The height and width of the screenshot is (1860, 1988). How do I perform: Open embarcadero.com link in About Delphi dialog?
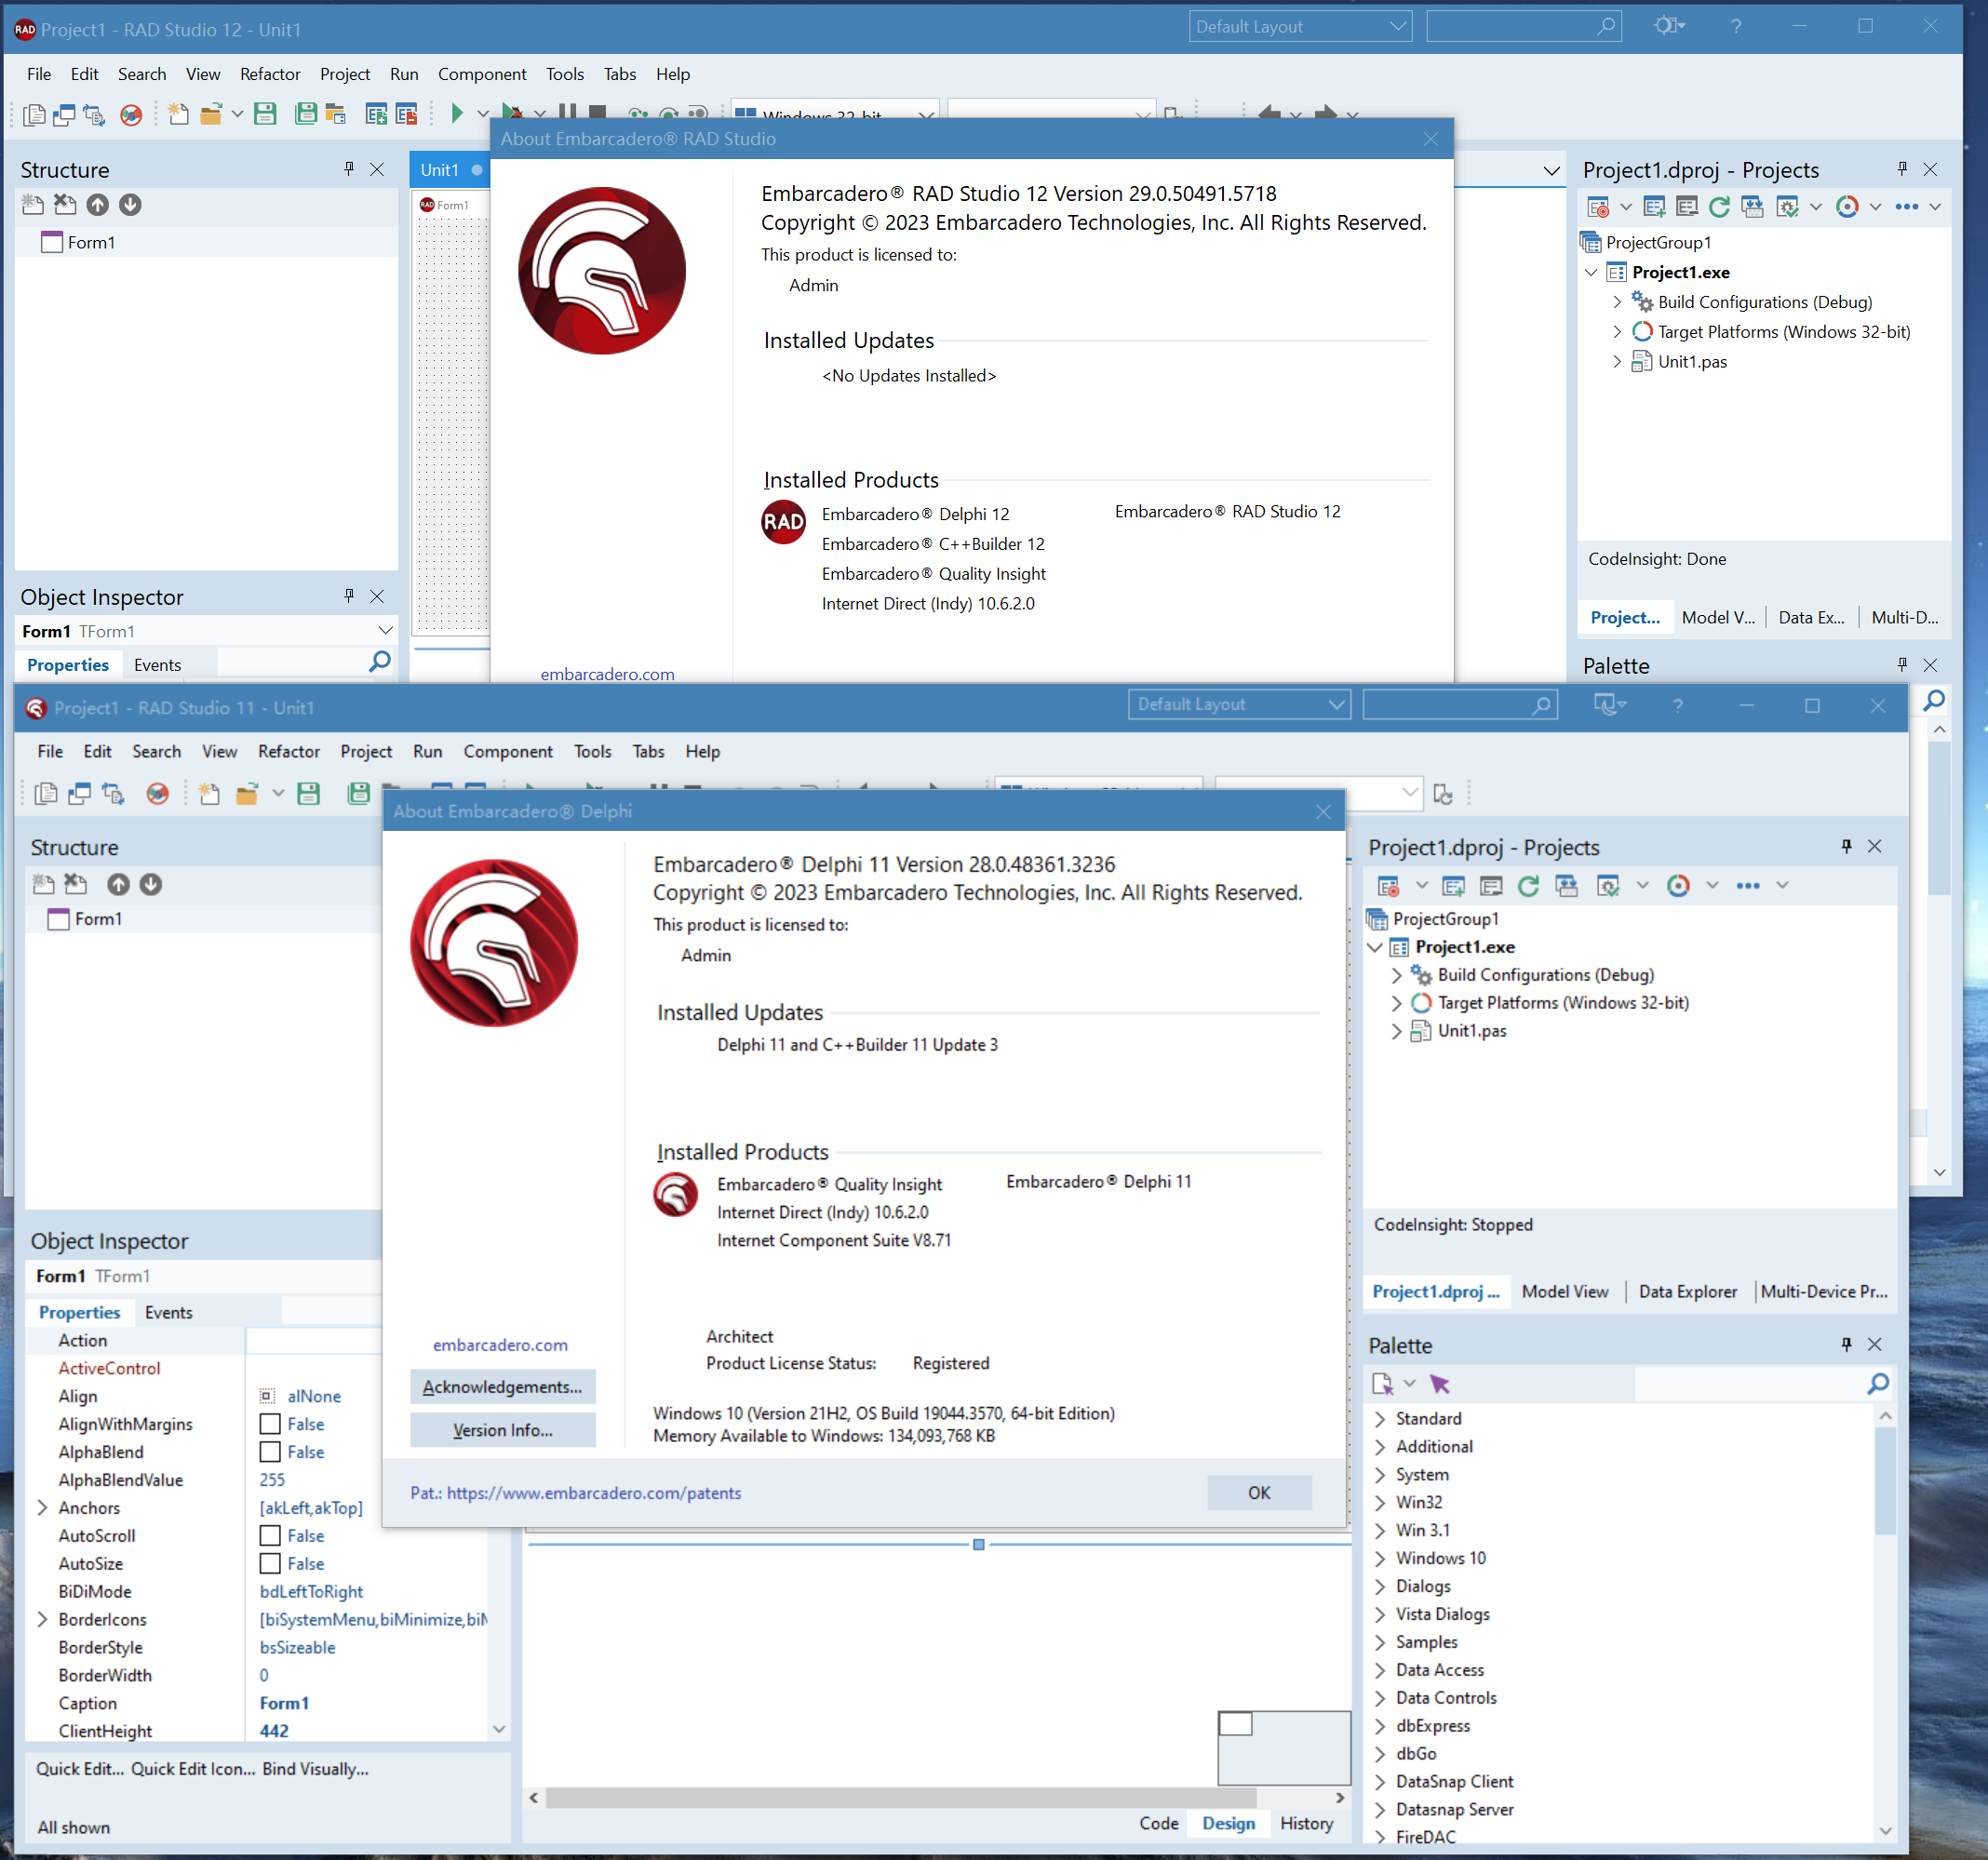[x=500, y=1346]
